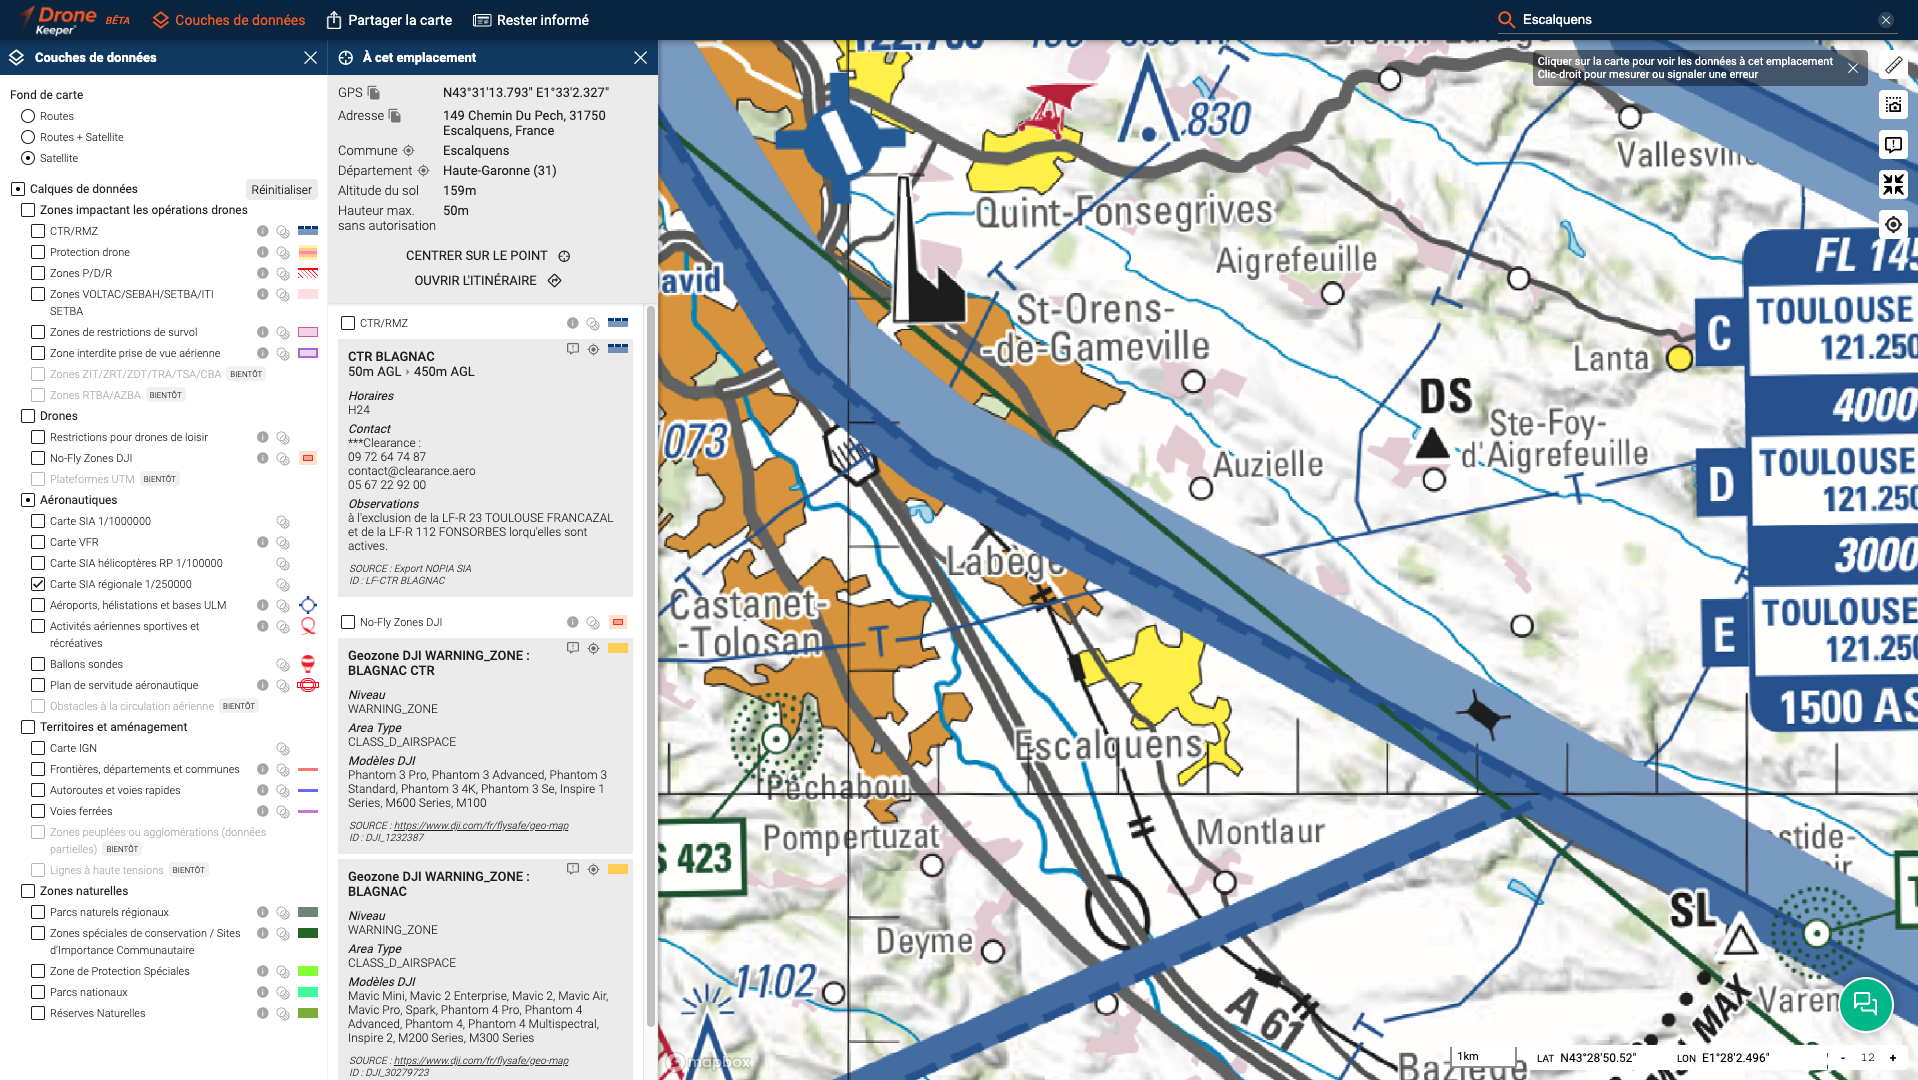This screenshot has width=1918, height=1080.
Task: Enable the Protection drone layer
Action: click(38, 252)
